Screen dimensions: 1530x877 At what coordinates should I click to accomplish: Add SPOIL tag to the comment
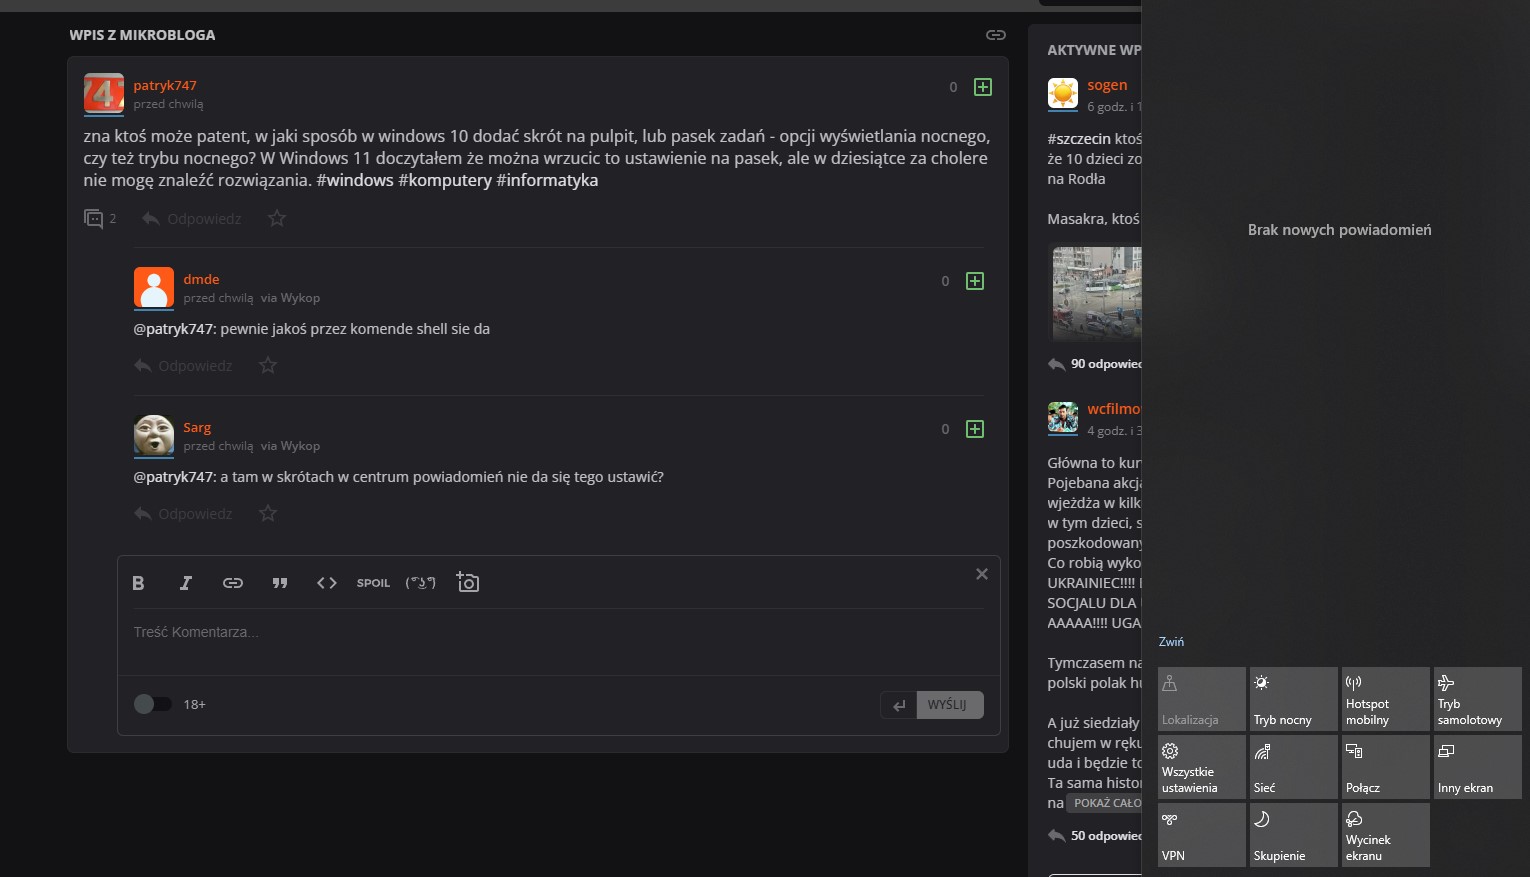pyautogui.click(x=373, y=583)
